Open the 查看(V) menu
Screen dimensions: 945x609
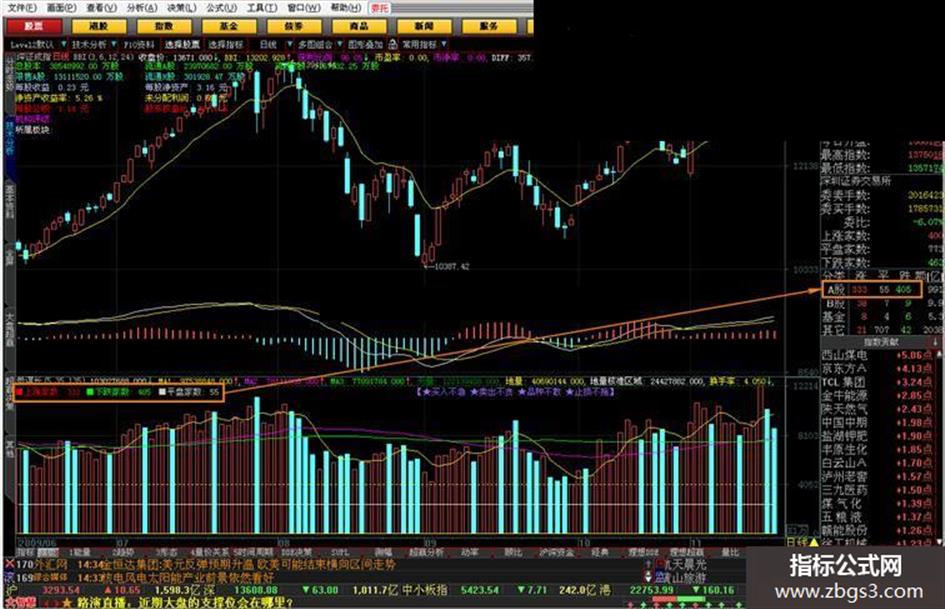coord(102,8)
